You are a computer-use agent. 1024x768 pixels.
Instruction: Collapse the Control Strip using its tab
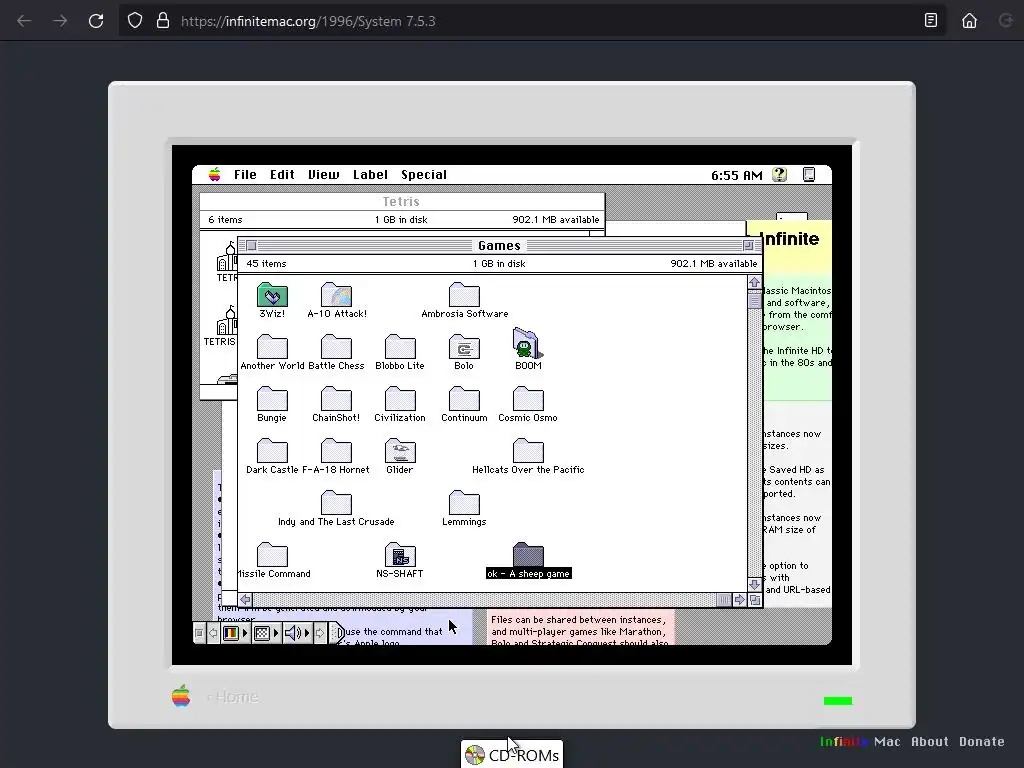(x=336, y=633)
